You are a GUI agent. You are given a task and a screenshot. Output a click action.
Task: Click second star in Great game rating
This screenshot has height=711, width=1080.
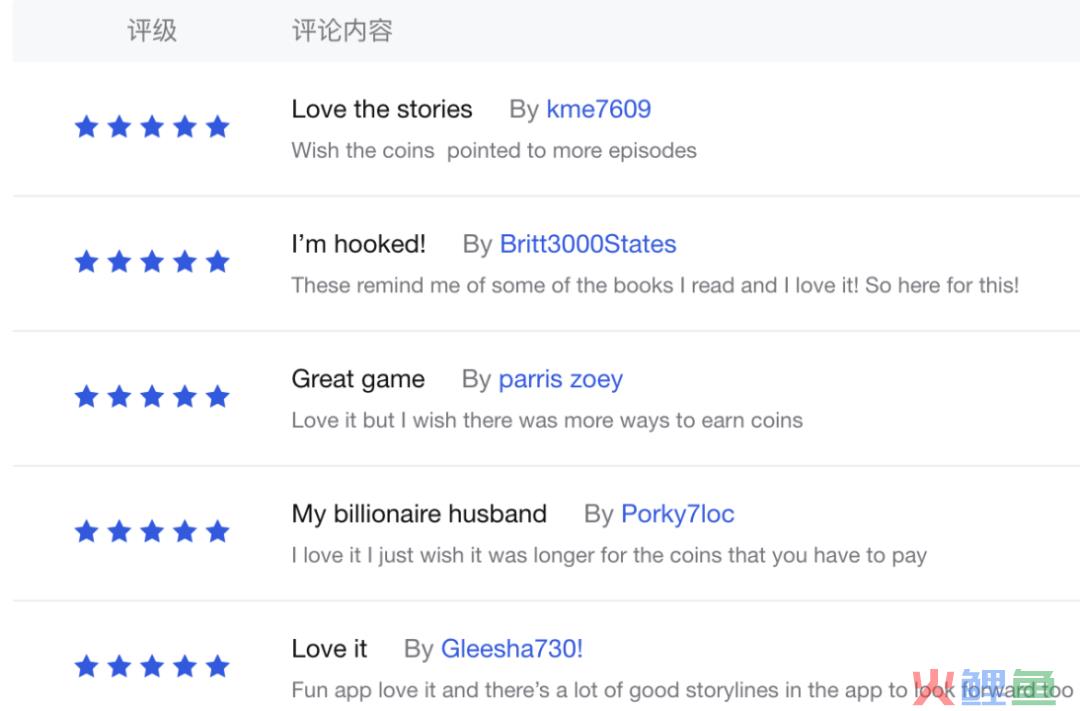[119, 397]
